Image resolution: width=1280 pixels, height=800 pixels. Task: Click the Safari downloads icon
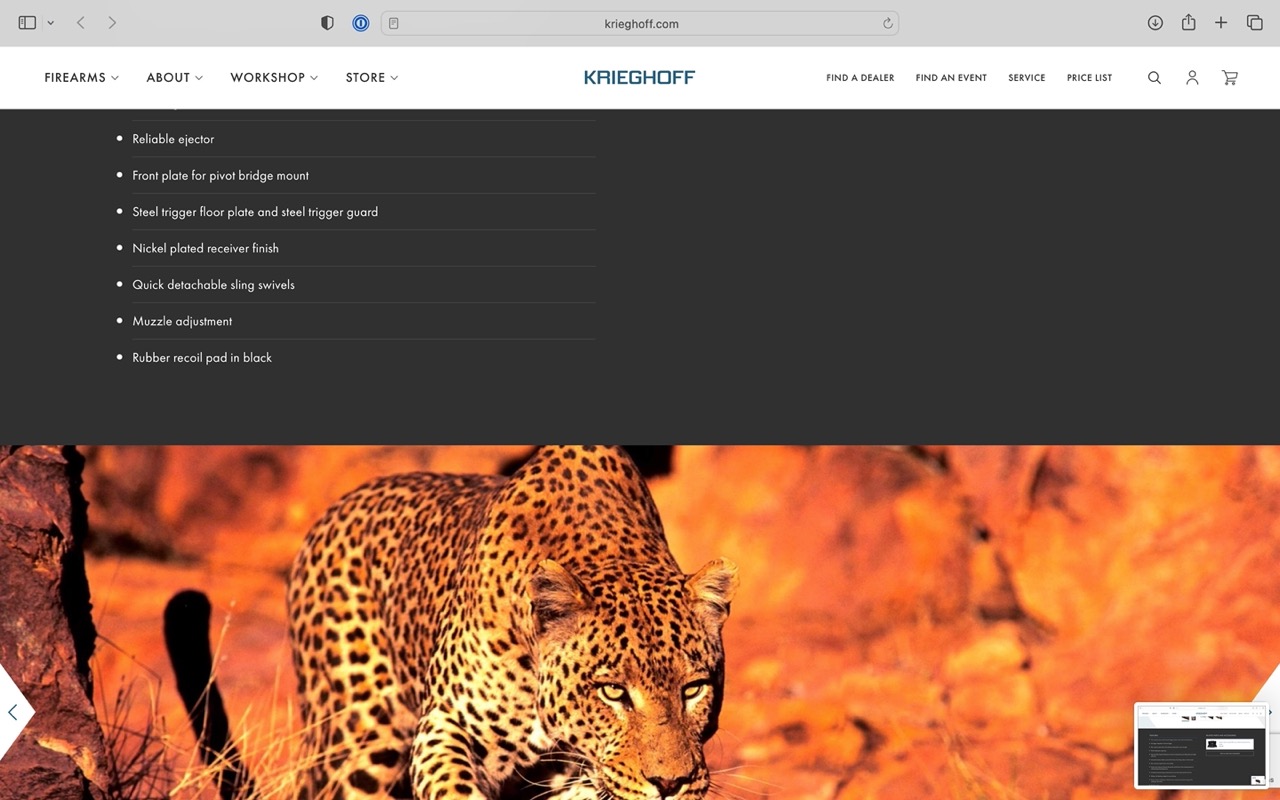click(x=1155, y=23)
